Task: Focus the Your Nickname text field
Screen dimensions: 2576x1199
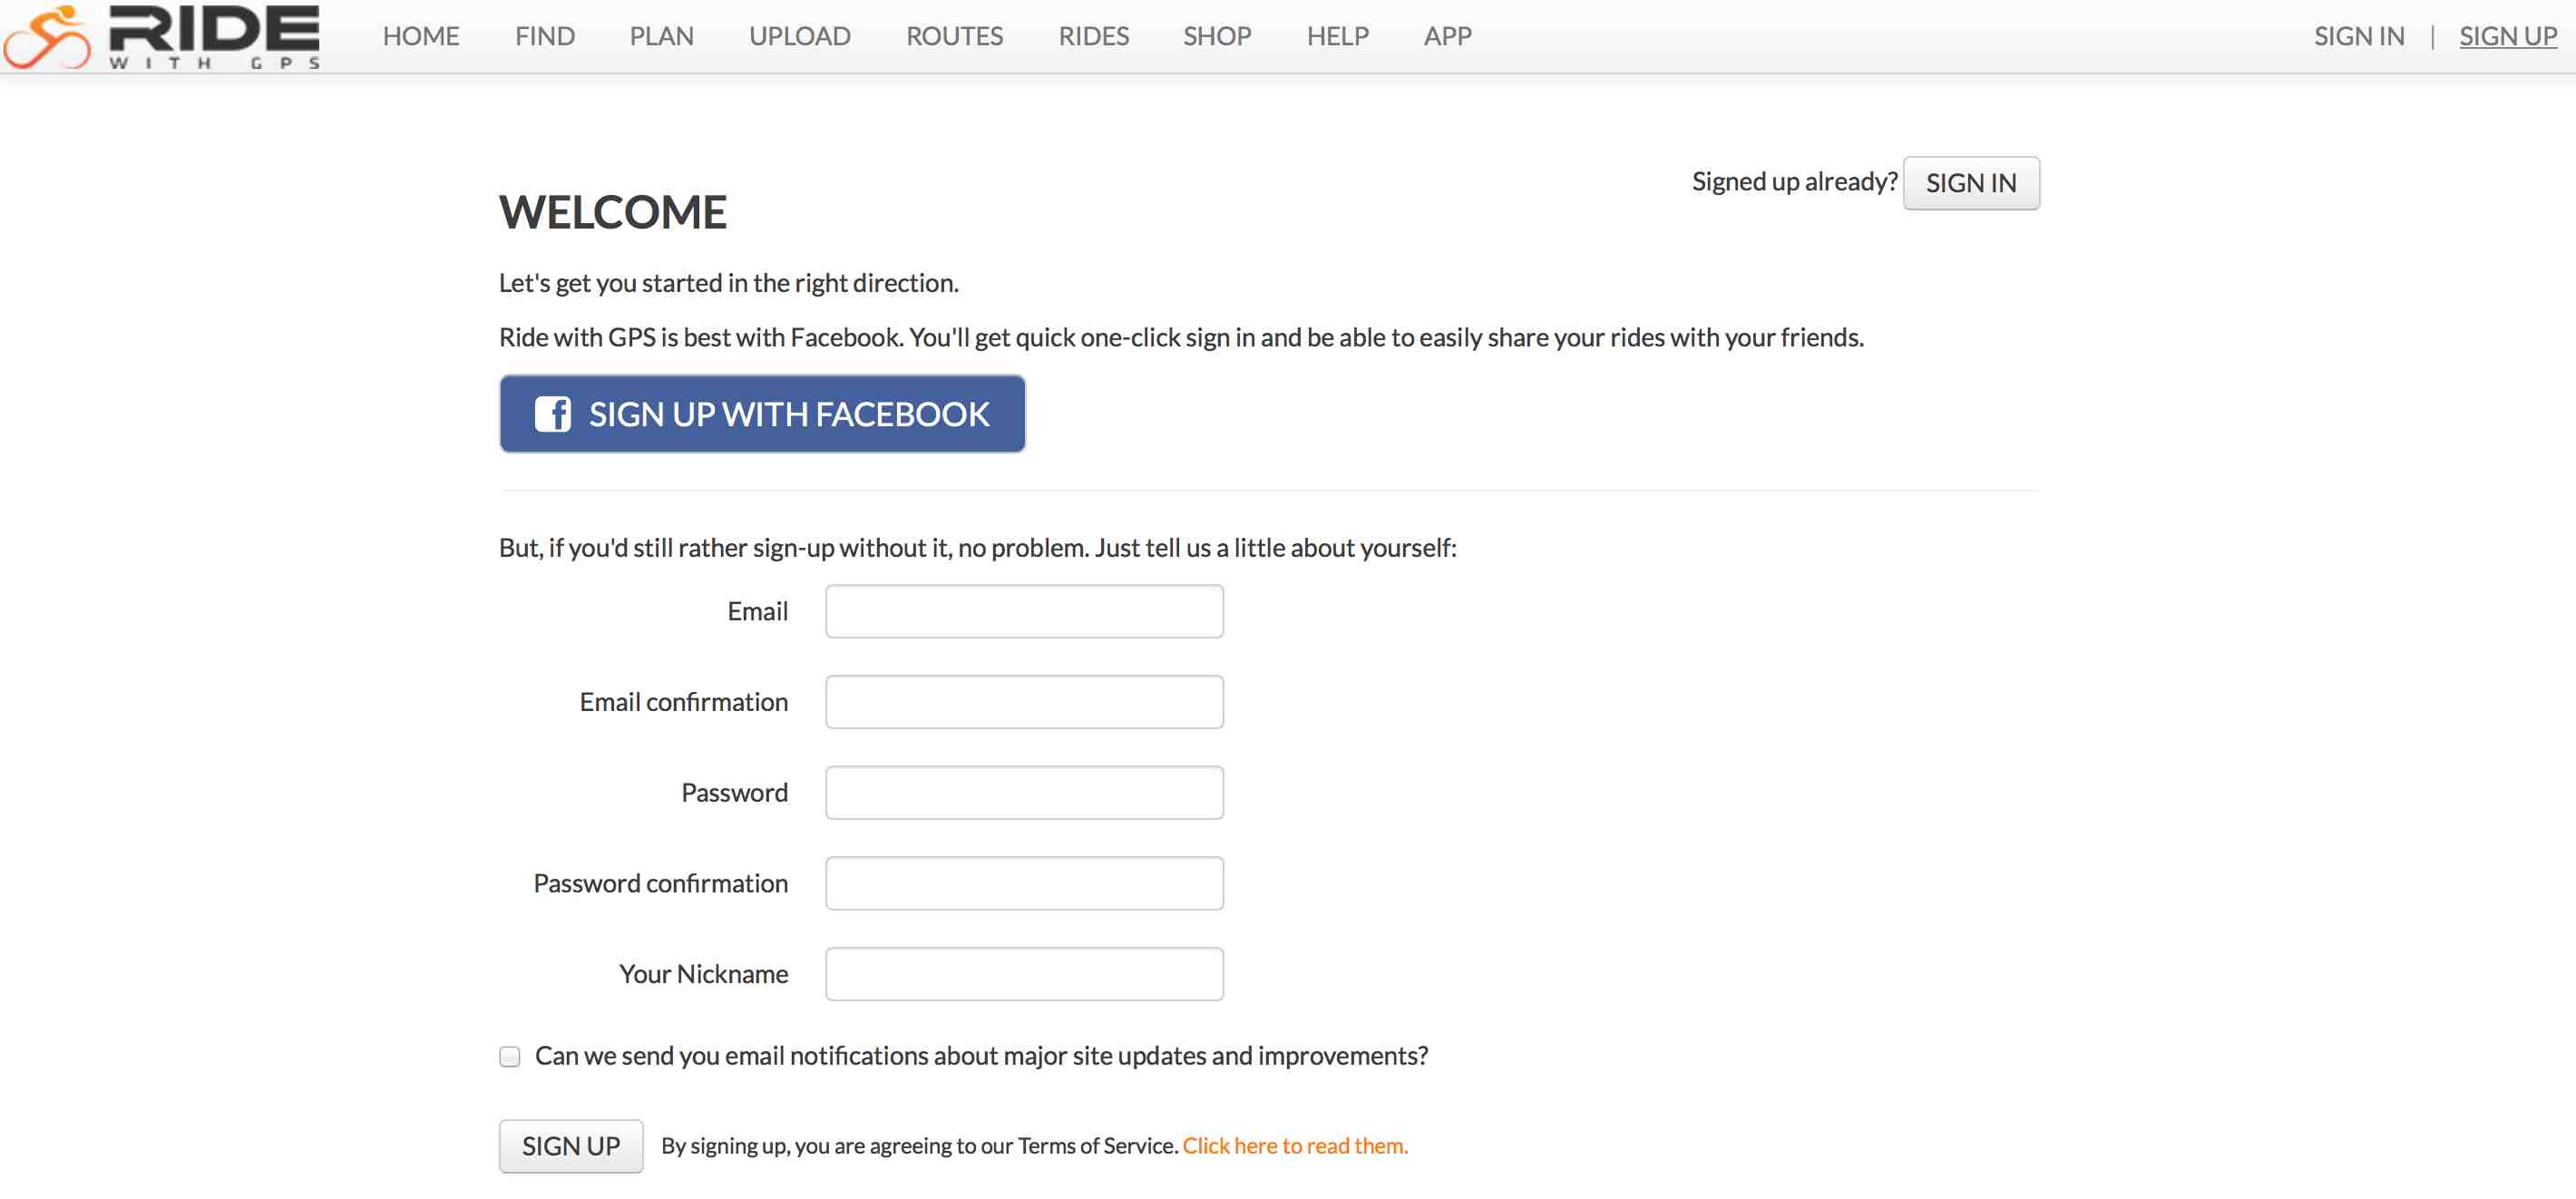Action: click(x=1024, y=975)
